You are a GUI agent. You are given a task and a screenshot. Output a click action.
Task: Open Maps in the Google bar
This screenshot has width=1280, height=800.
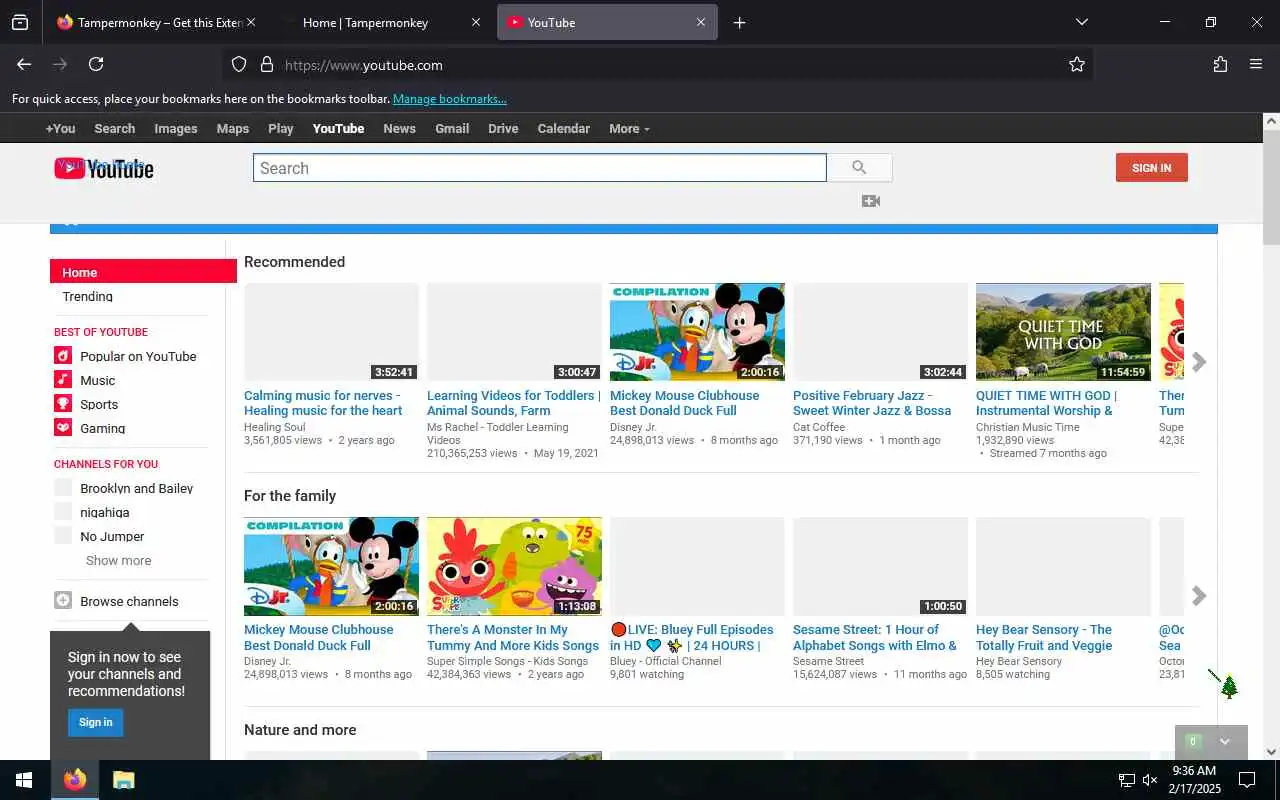pyautogui.click(x=233, y=128)
